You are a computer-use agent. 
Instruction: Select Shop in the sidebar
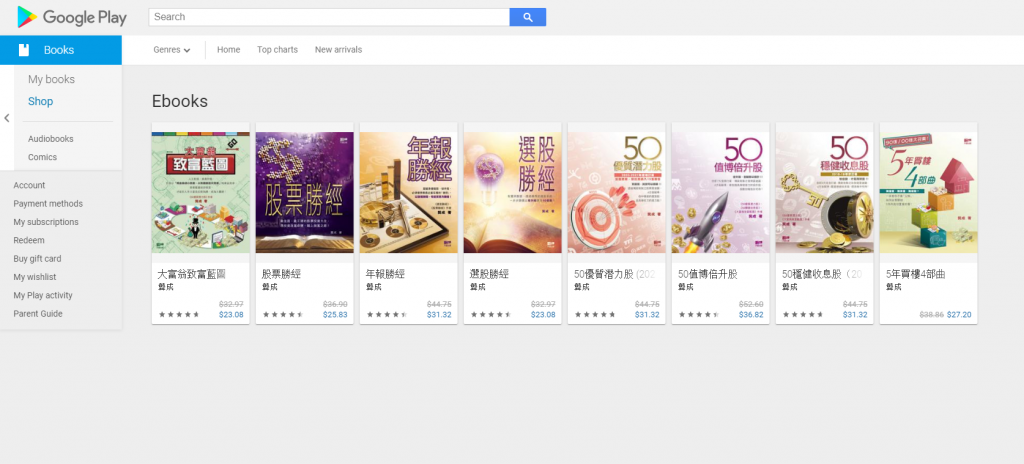tap(40, 101)
